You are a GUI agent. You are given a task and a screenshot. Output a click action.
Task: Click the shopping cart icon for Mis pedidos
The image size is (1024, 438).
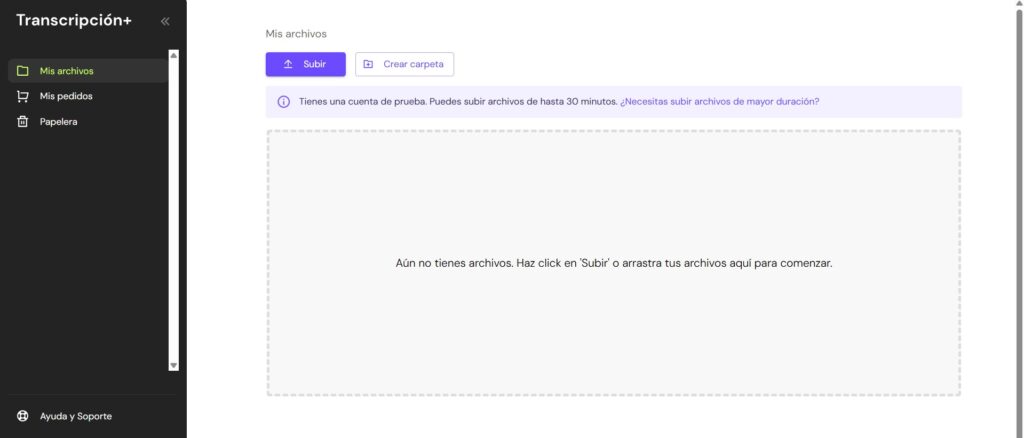22,97
